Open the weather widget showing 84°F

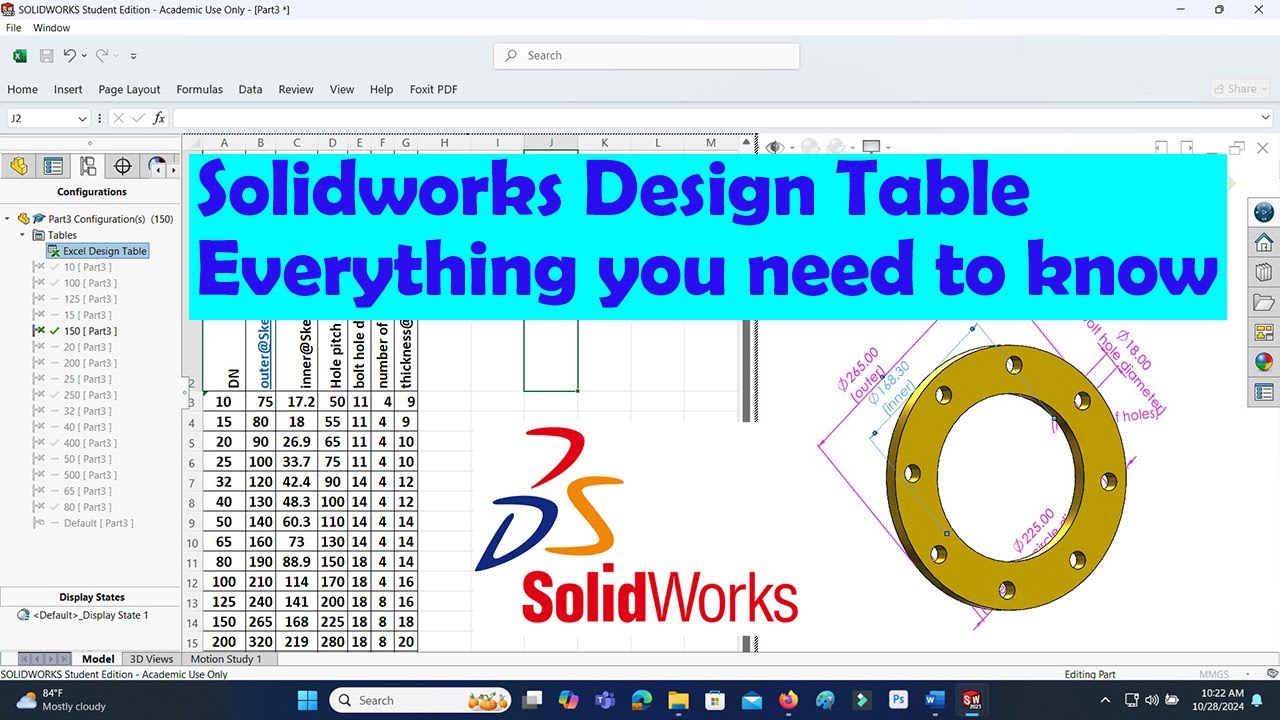62,700
